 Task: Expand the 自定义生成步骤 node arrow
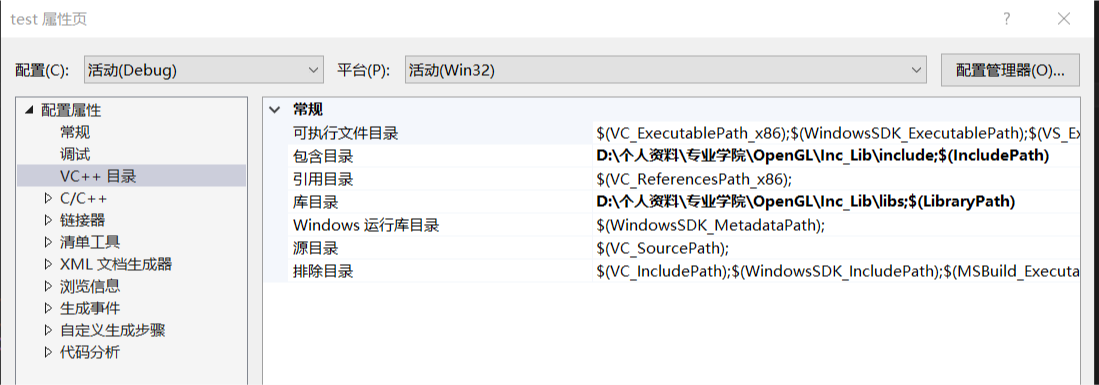click(48, 330)
